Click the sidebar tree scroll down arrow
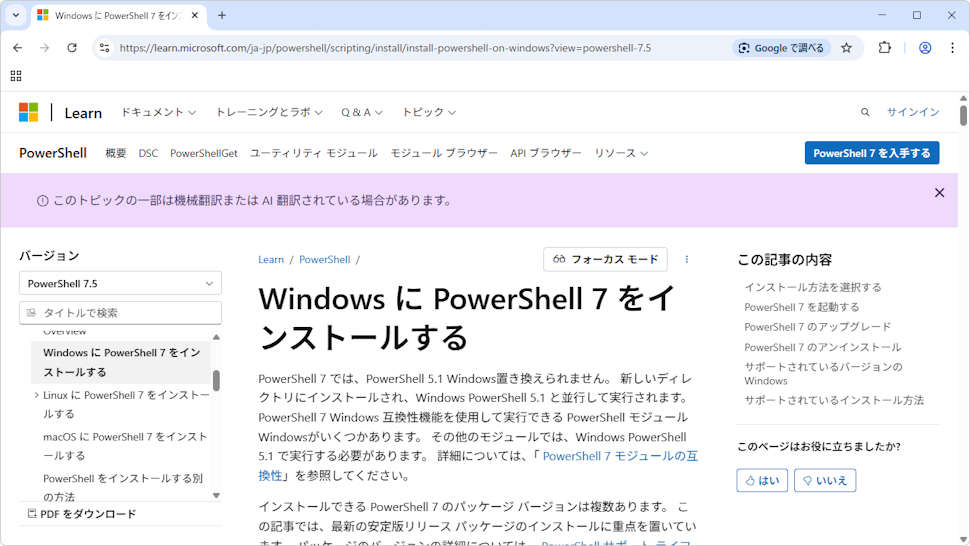 tap(216, 495)
